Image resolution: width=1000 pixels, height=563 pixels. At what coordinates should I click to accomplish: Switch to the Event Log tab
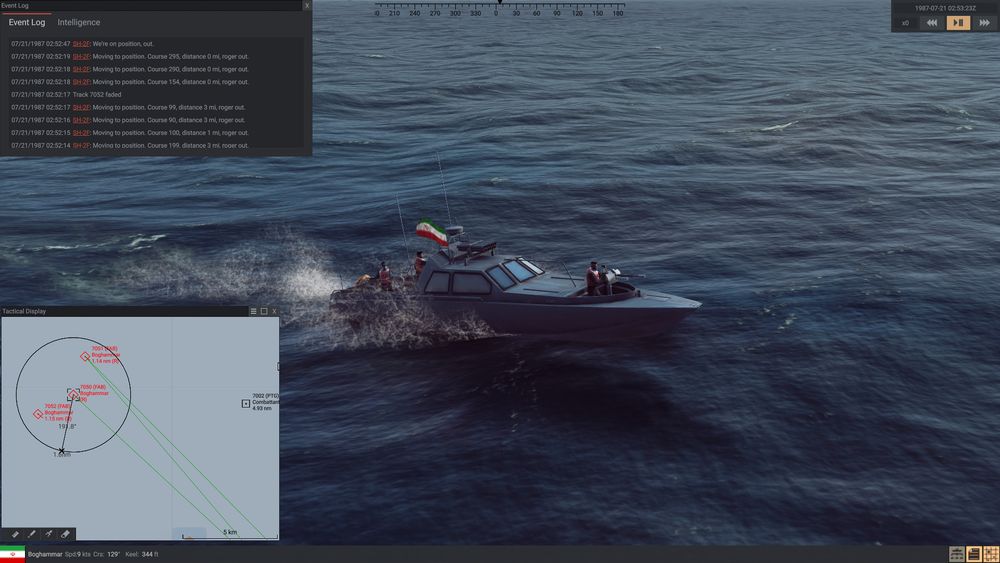coord(27,22)
